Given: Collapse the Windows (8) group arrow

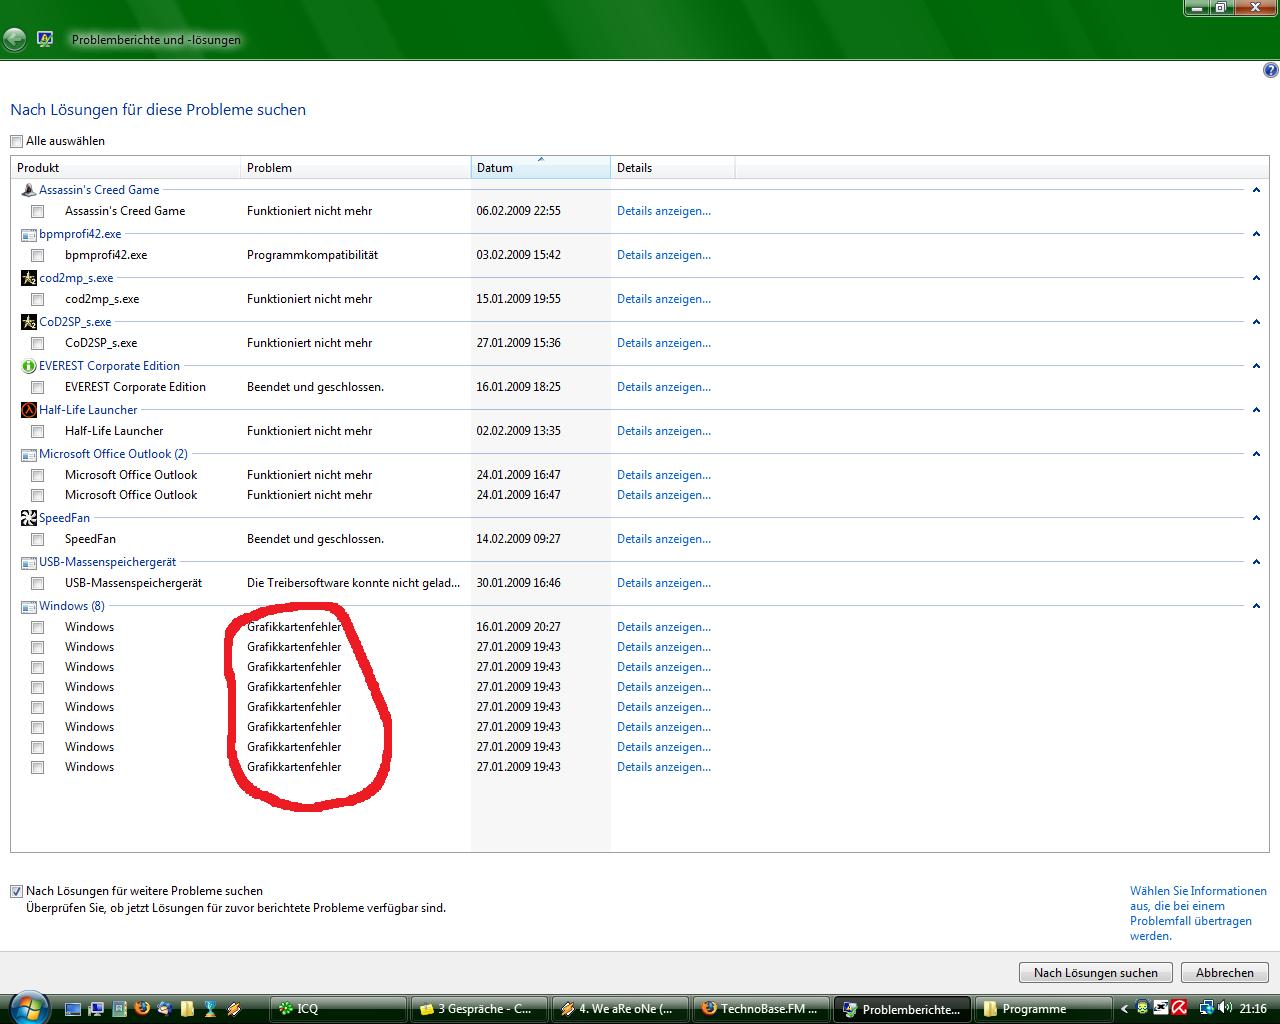Looking at the screenshot, I should tap(1256, 606).
